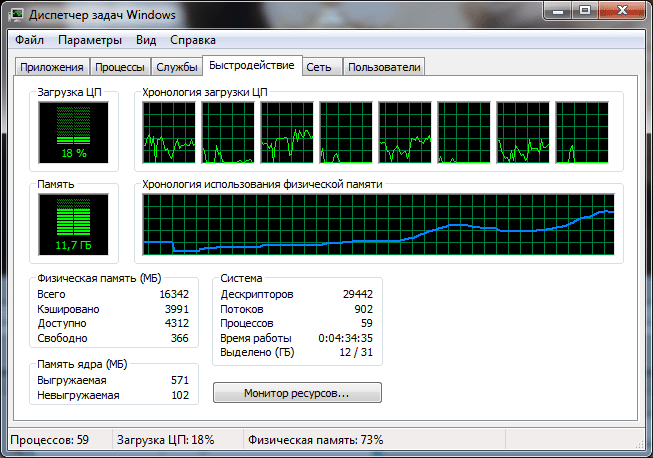The image size is (653, 458).
Task: Click the Всего value 16342
Action: tap(174, 294)
